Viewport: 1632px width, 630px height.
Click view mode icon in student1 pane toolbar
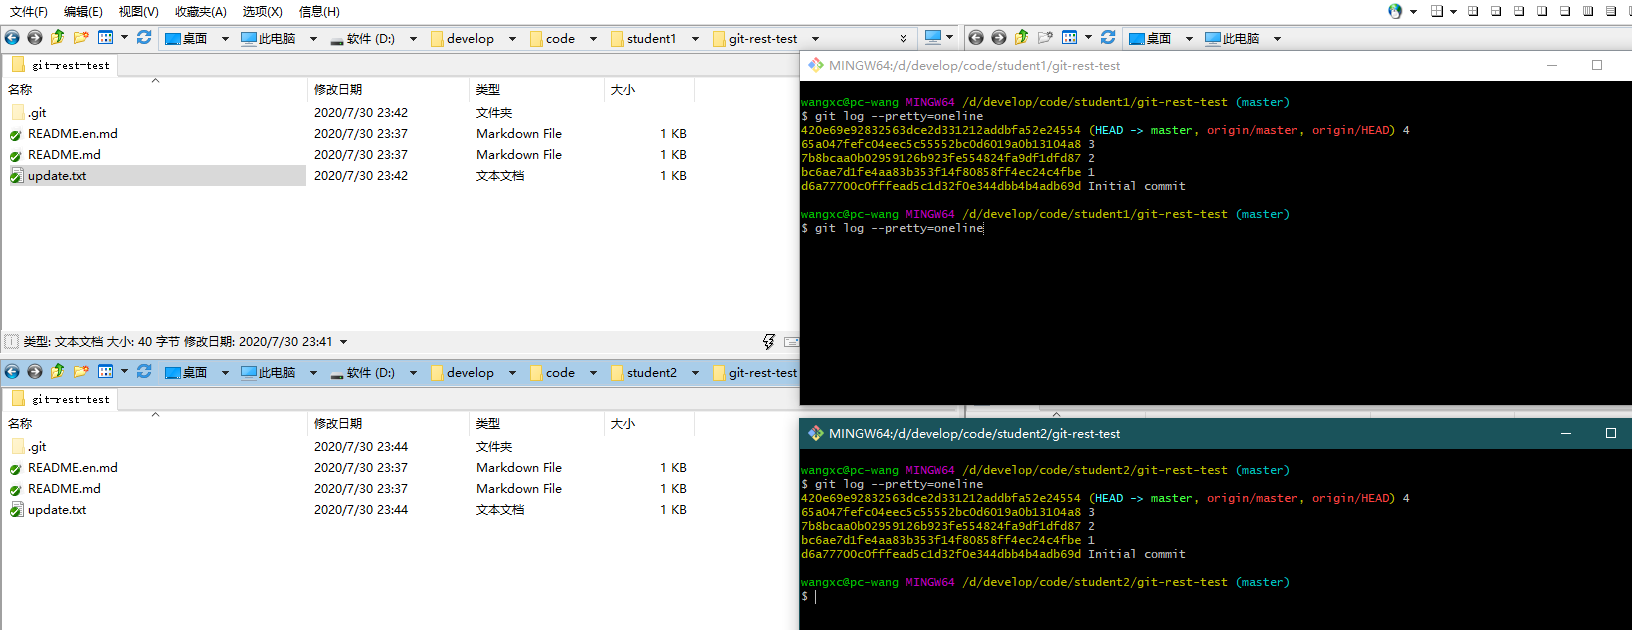point(105,38)
